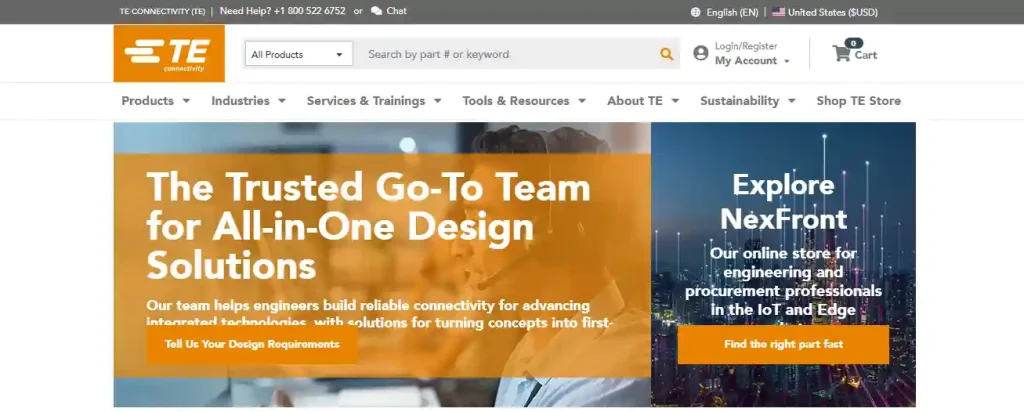Open the About TE menu
Viewport: 1024px width, 412px height.
click(x=642, y=101)
